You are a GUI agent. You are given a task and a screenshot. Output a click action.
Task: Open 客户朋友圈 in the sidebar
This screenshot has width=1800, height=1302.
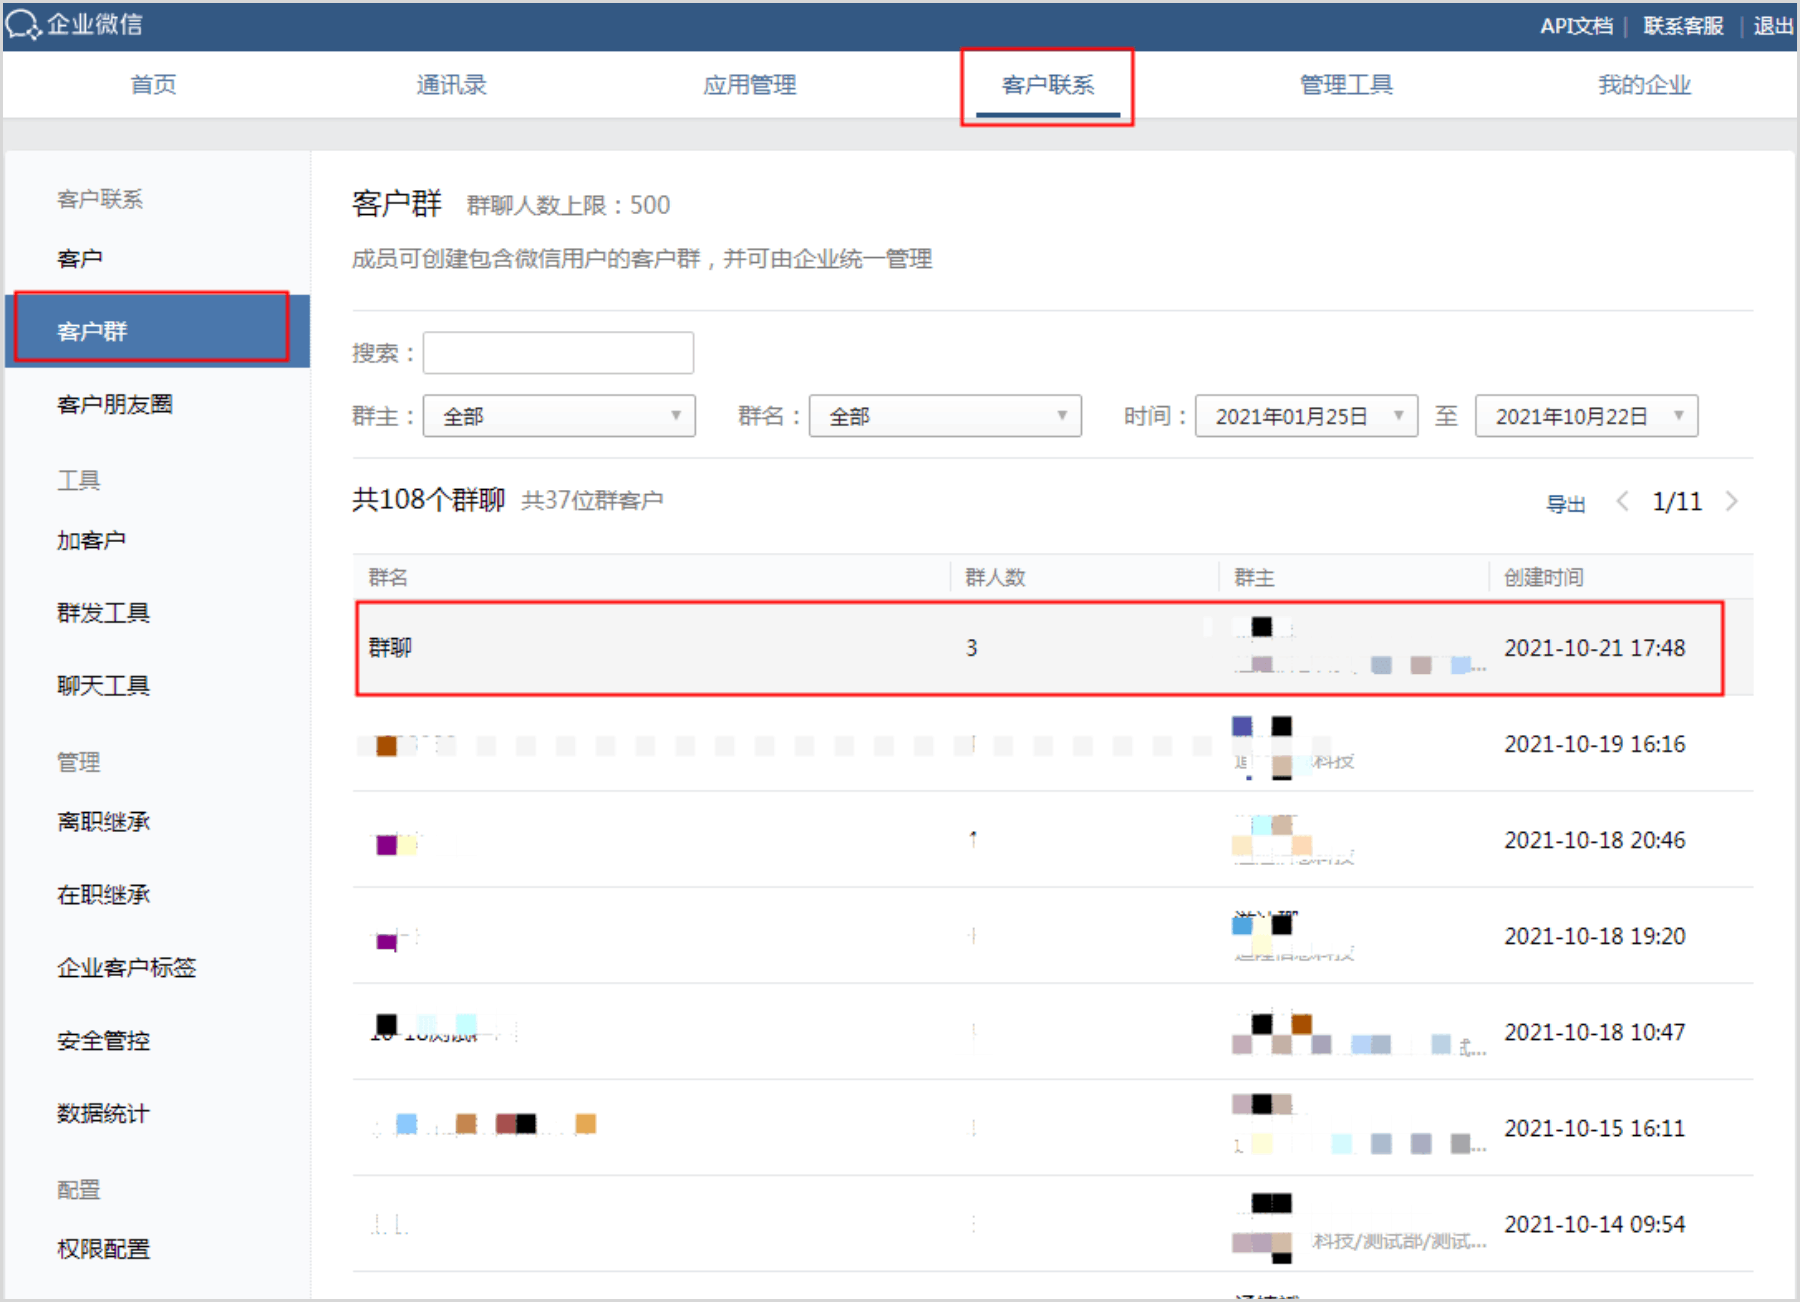pyautogui.click(x=115, y=404)
